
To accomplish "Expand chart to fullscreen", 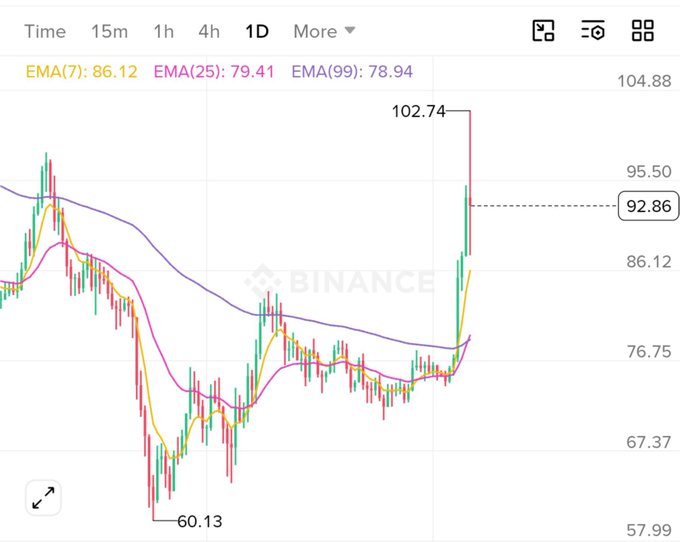I will 43,498.
